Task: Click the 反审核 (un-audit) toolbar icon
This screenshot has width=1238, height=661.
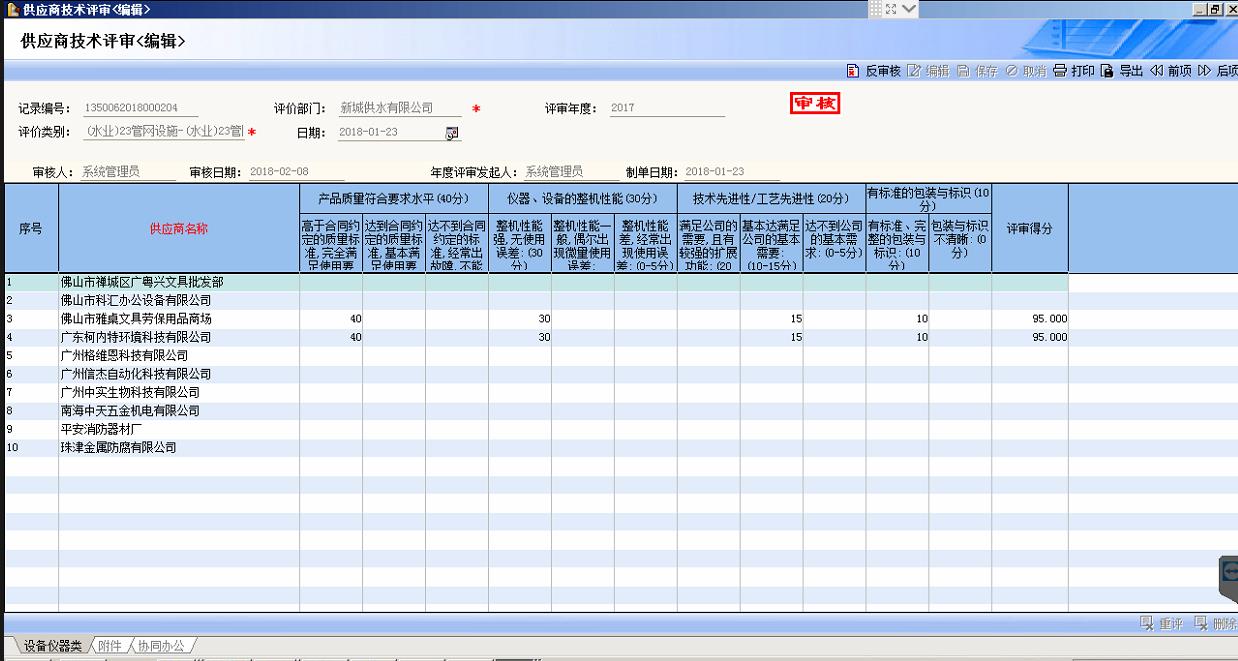Action: tap(853, 71)
